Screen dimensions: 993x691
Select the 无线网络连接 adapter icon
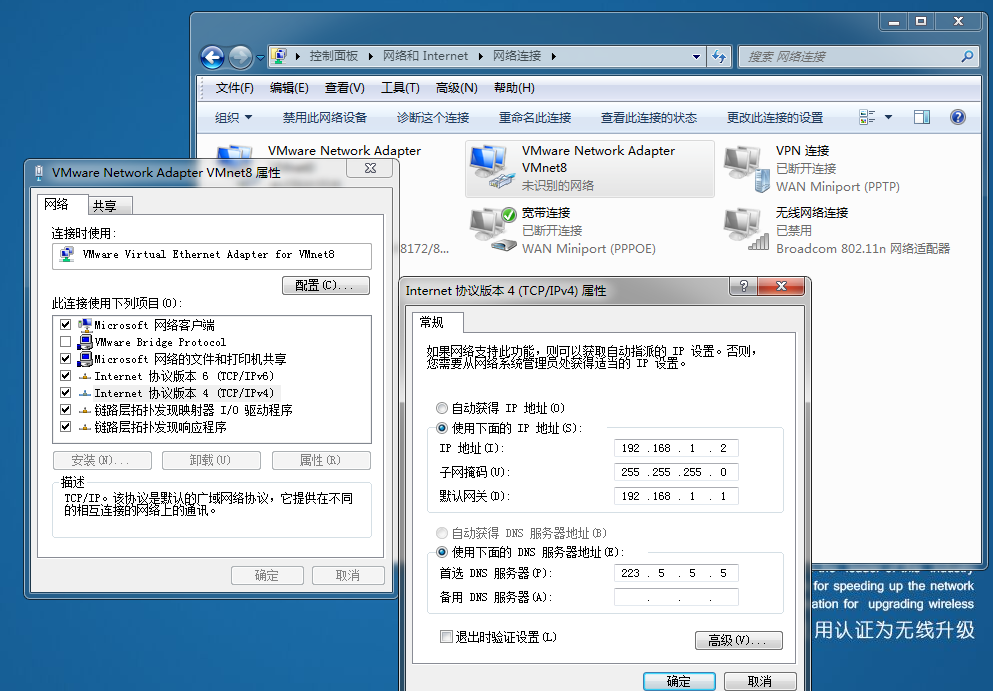(x=746, y=230)
